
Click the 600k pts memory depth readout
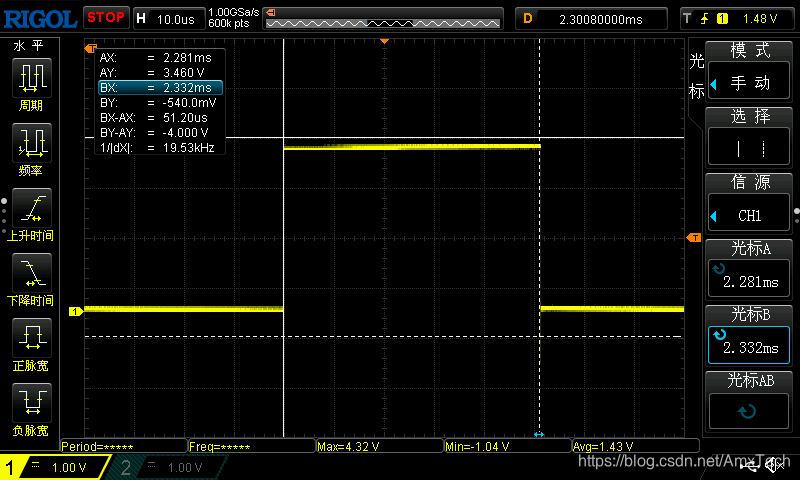click(229, 23)
